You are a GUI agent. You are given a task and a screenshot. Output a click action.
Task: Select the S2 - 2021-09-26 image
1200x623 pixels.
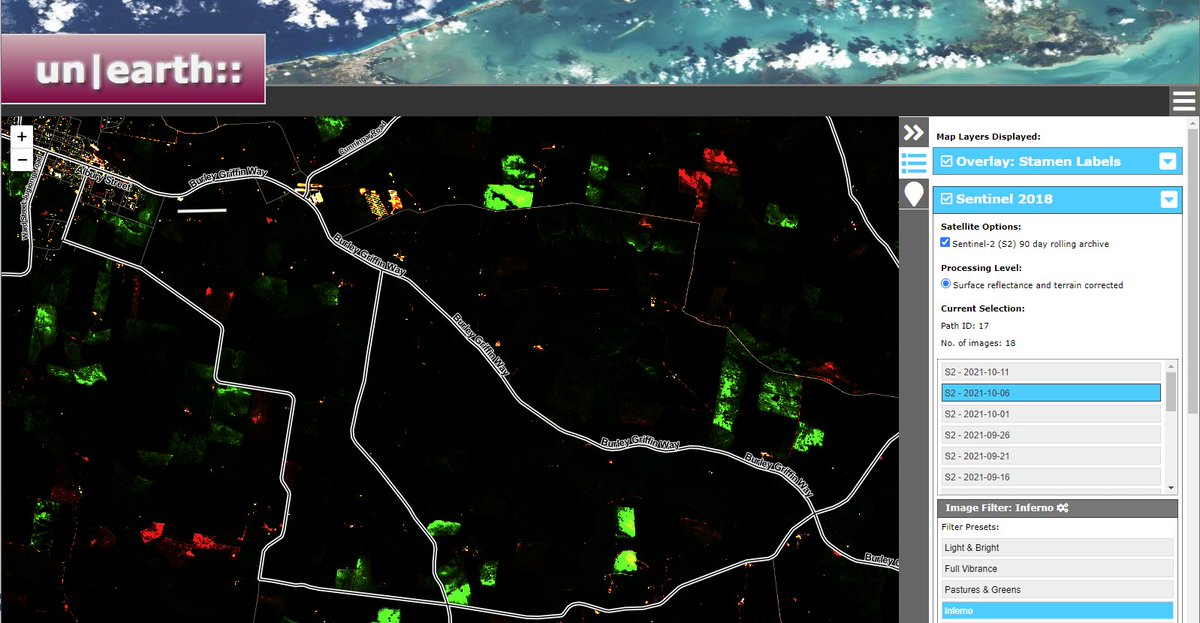(x=1048, y=435)
